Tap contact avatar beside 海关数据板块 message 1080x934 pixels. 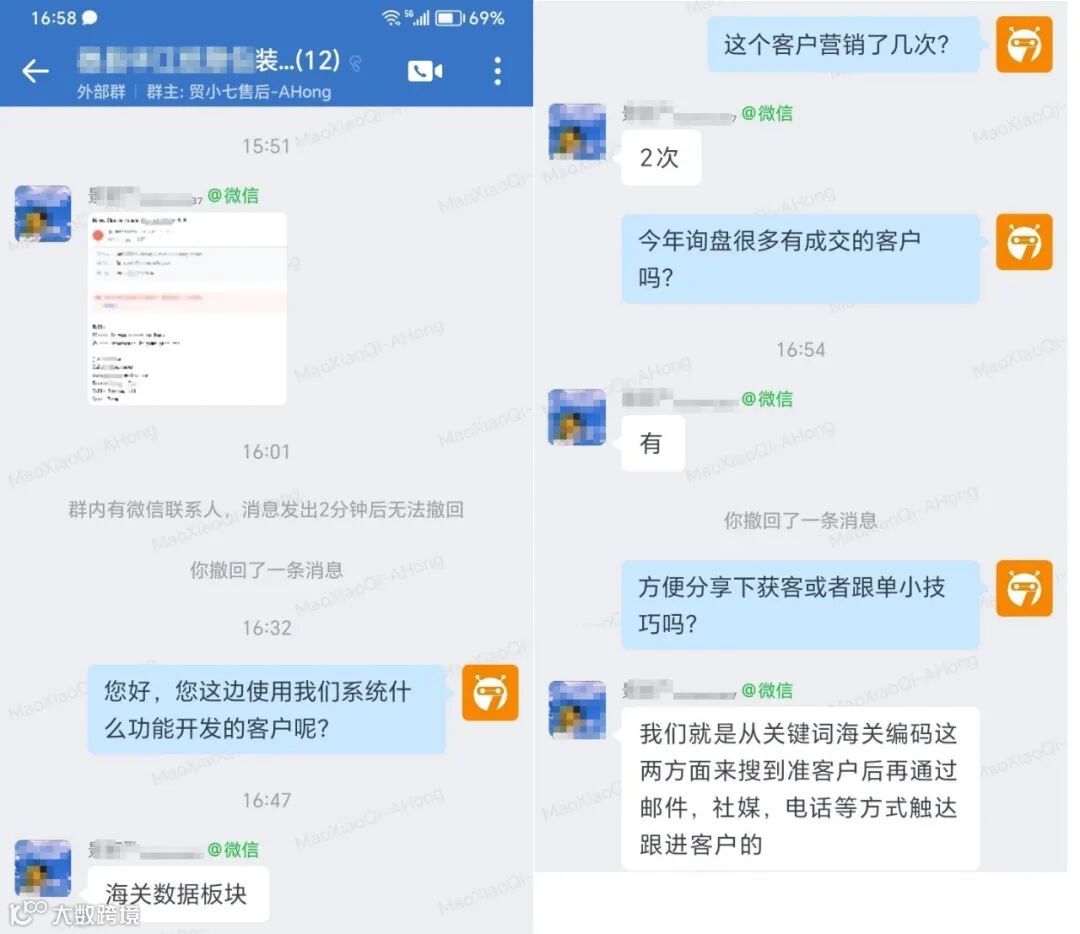pyautogui.click(x=43, y=867)
